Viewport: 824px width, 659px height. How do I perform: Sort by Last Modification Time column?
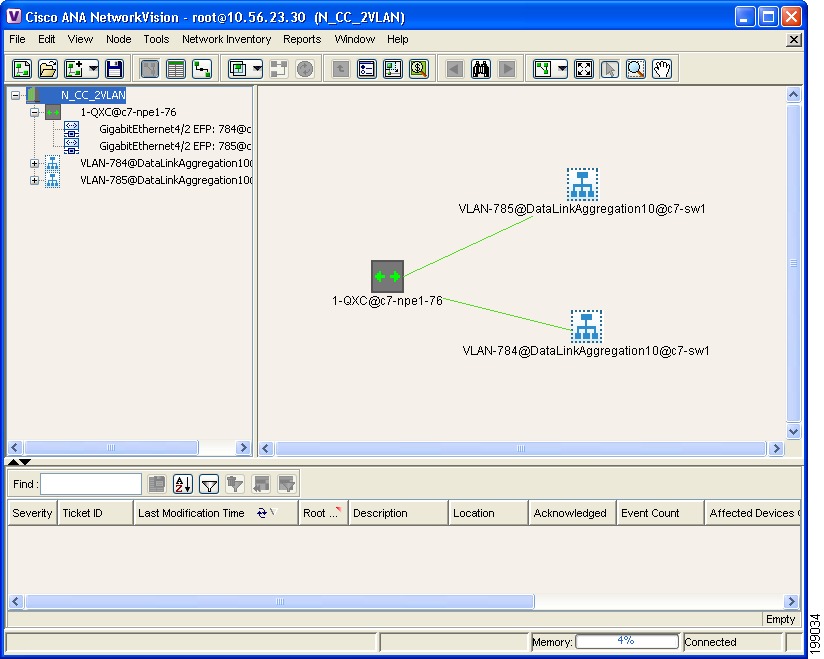[x=216, y=513]
